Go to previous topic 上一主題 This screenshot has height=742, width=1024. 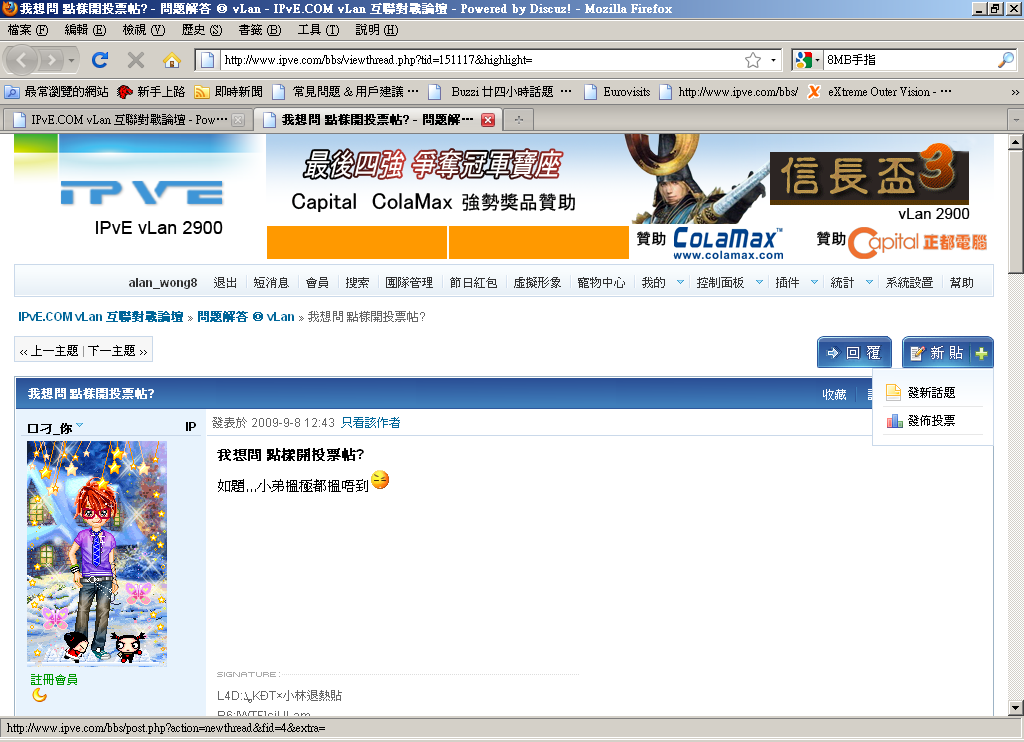coord(49,351)
